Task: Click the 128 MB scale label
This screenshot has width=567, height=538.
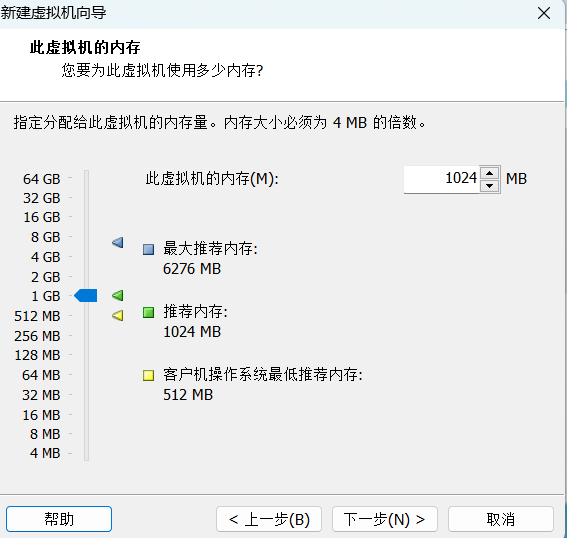Action: [x=37, y=355]
